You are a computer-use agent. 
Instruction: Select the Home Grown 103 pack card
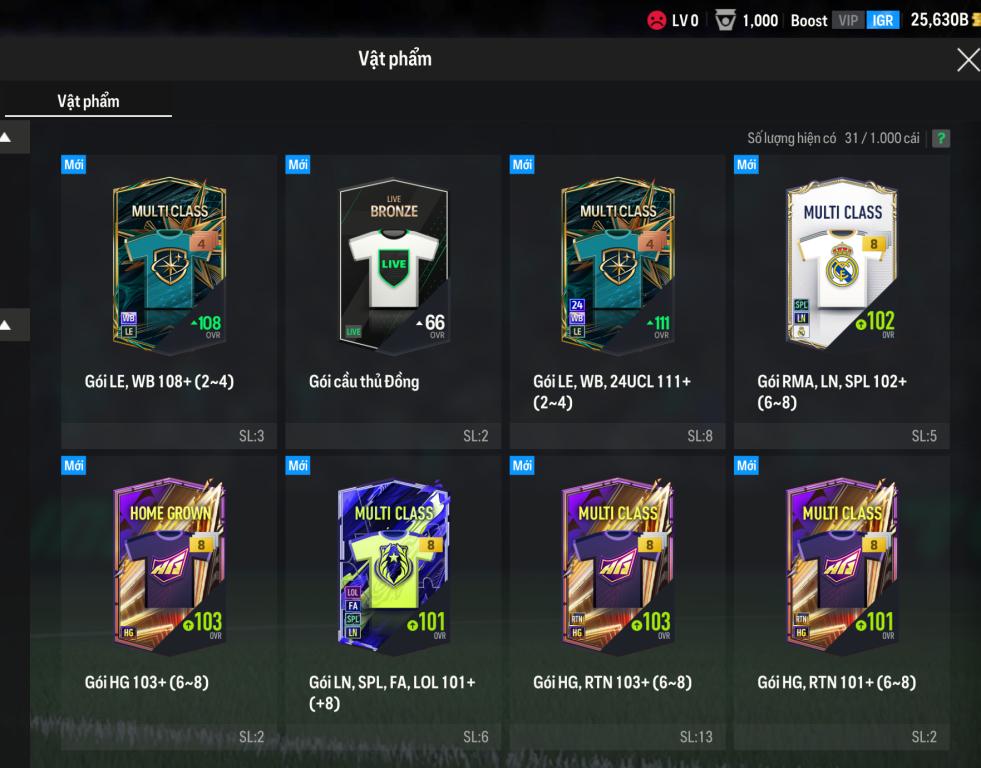[169, 602]
